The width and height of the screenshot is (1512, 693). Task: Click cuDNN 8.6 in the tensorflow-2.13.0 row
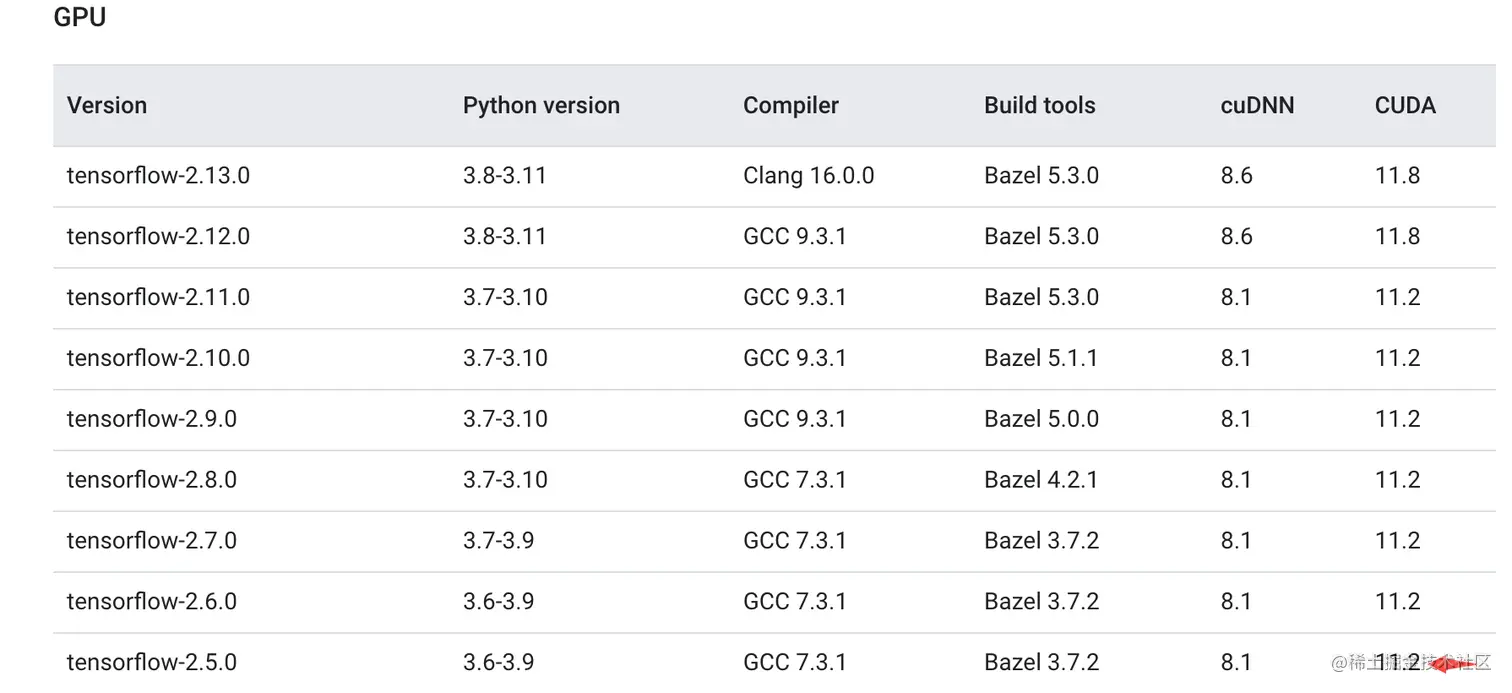click(x=1236, y=176)
